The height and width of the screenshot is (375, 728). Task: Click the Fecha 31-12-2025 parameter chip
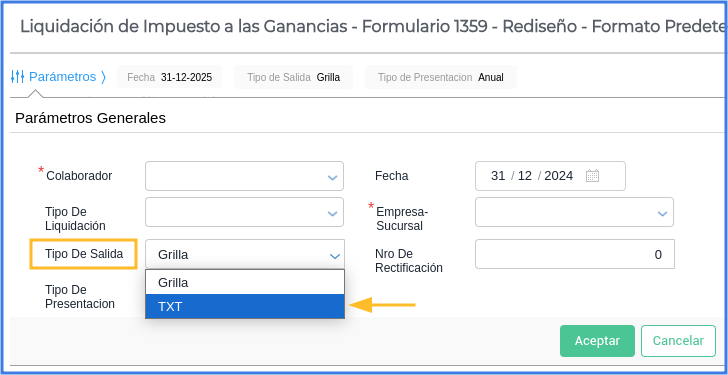(169, 77)
